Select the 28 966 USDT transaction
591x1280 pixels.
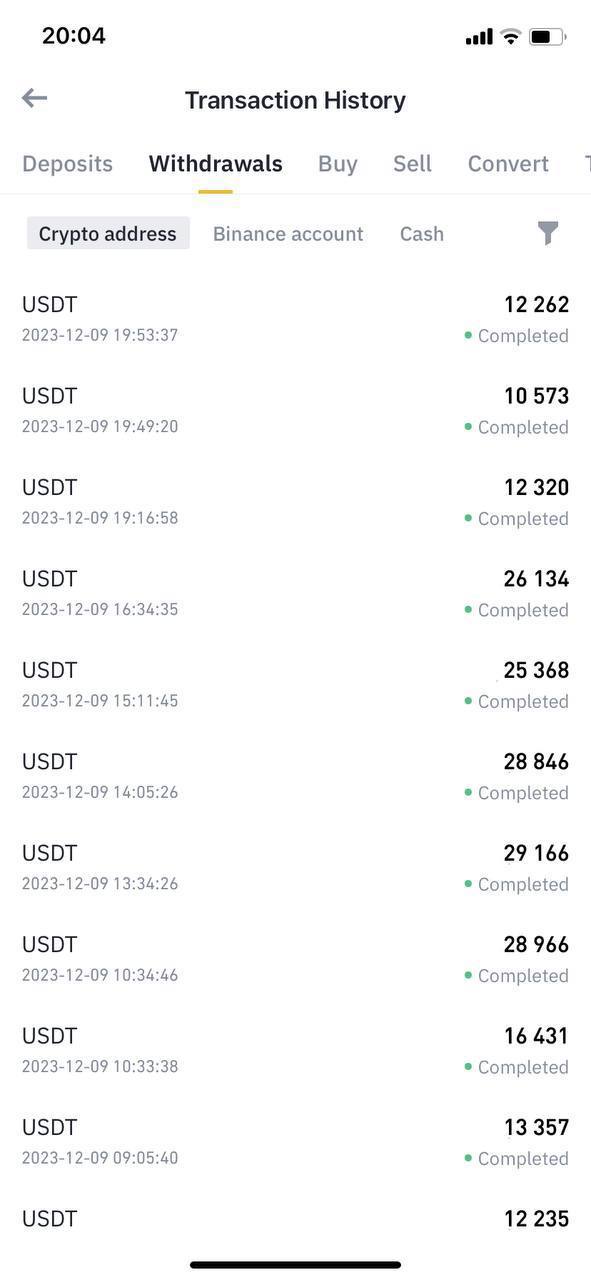pyautogui.click(x=295, y=959)
